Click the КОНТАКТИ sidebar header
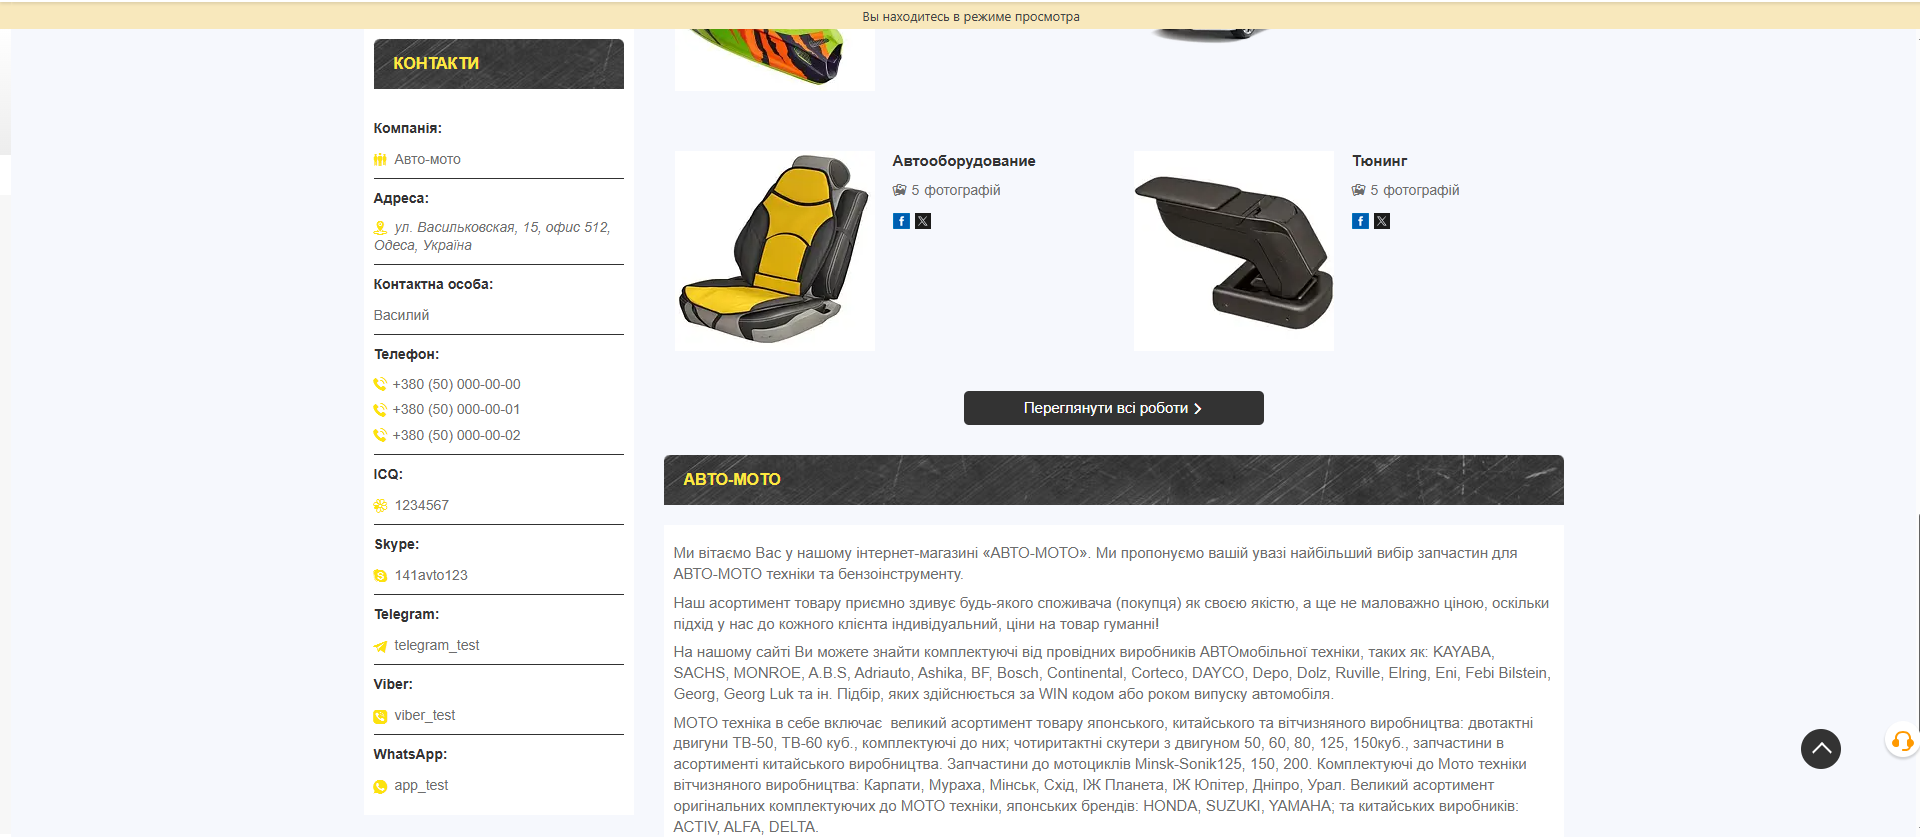Screen dimensions: 1920x837 [x=499, y=64]
